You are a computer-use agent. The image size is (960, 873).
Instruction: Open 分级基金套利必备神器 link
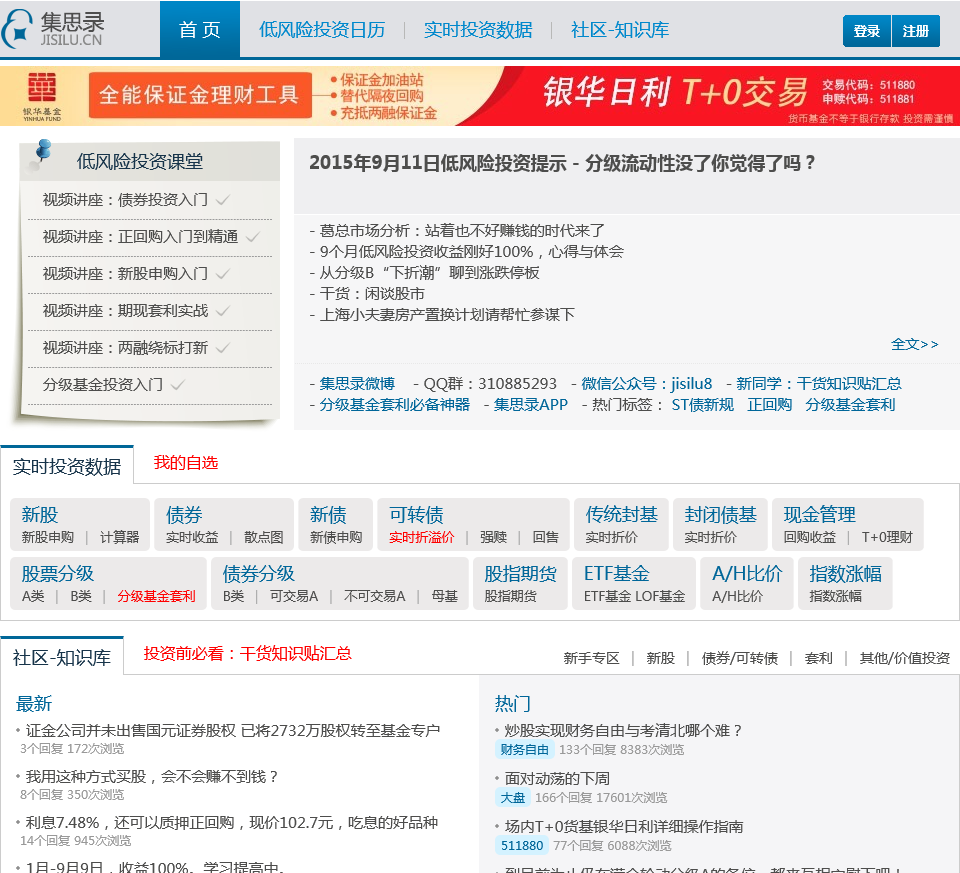point(394,405)
